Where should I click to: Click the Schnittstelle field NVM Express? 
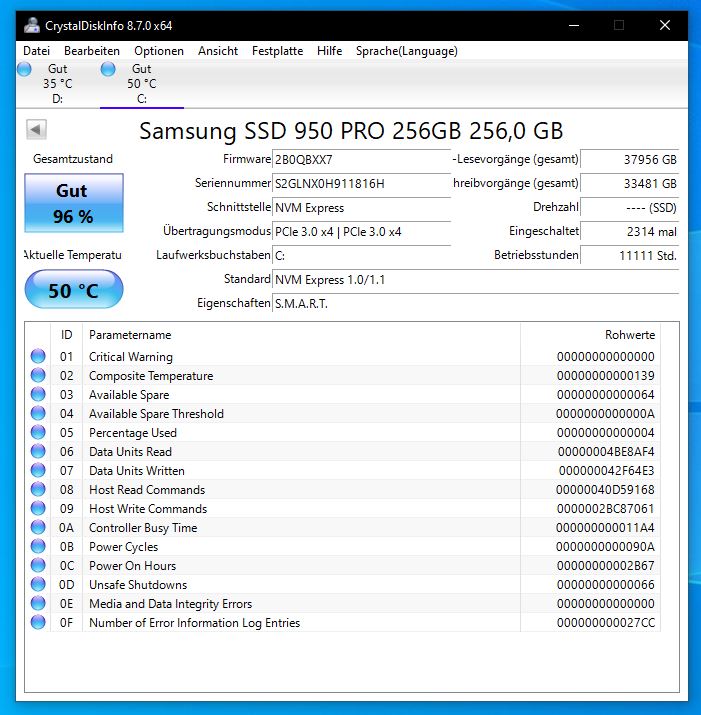click(361, 208)
